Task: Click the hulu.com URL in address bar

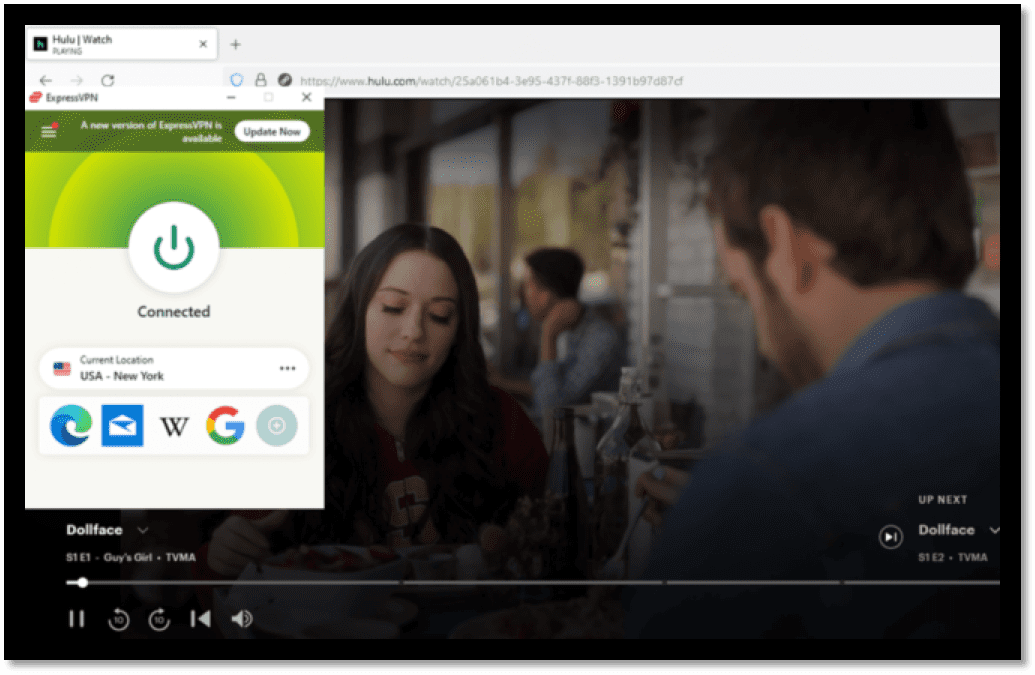Action: coord(491,81)
